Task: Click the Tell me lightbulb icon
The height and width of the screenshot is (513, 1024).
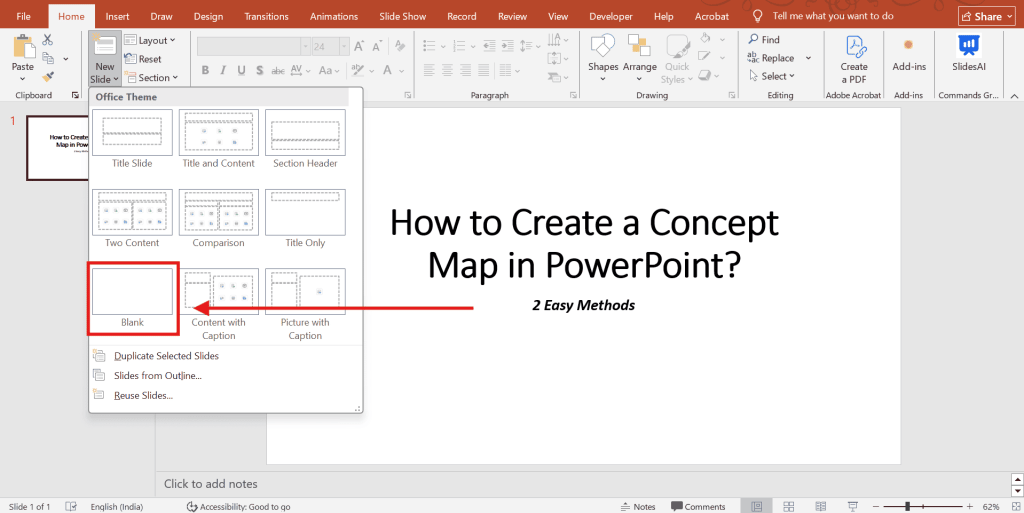Action: [x=758, y=16]
